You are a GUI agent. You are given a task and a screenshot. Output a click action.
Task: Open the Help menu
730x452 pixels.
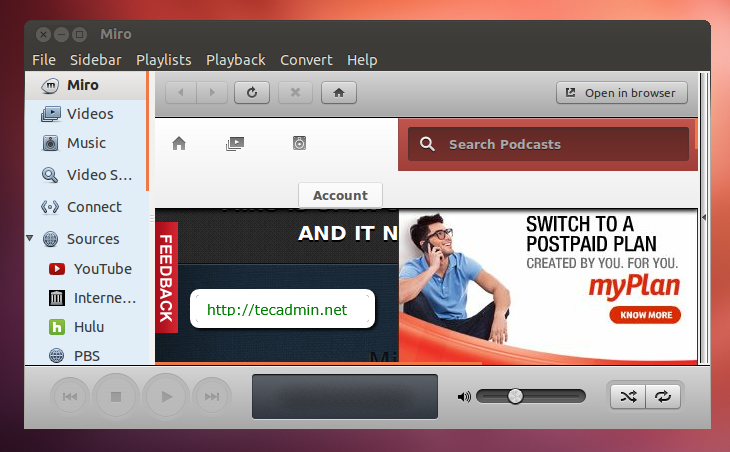(x=362, y=60)
